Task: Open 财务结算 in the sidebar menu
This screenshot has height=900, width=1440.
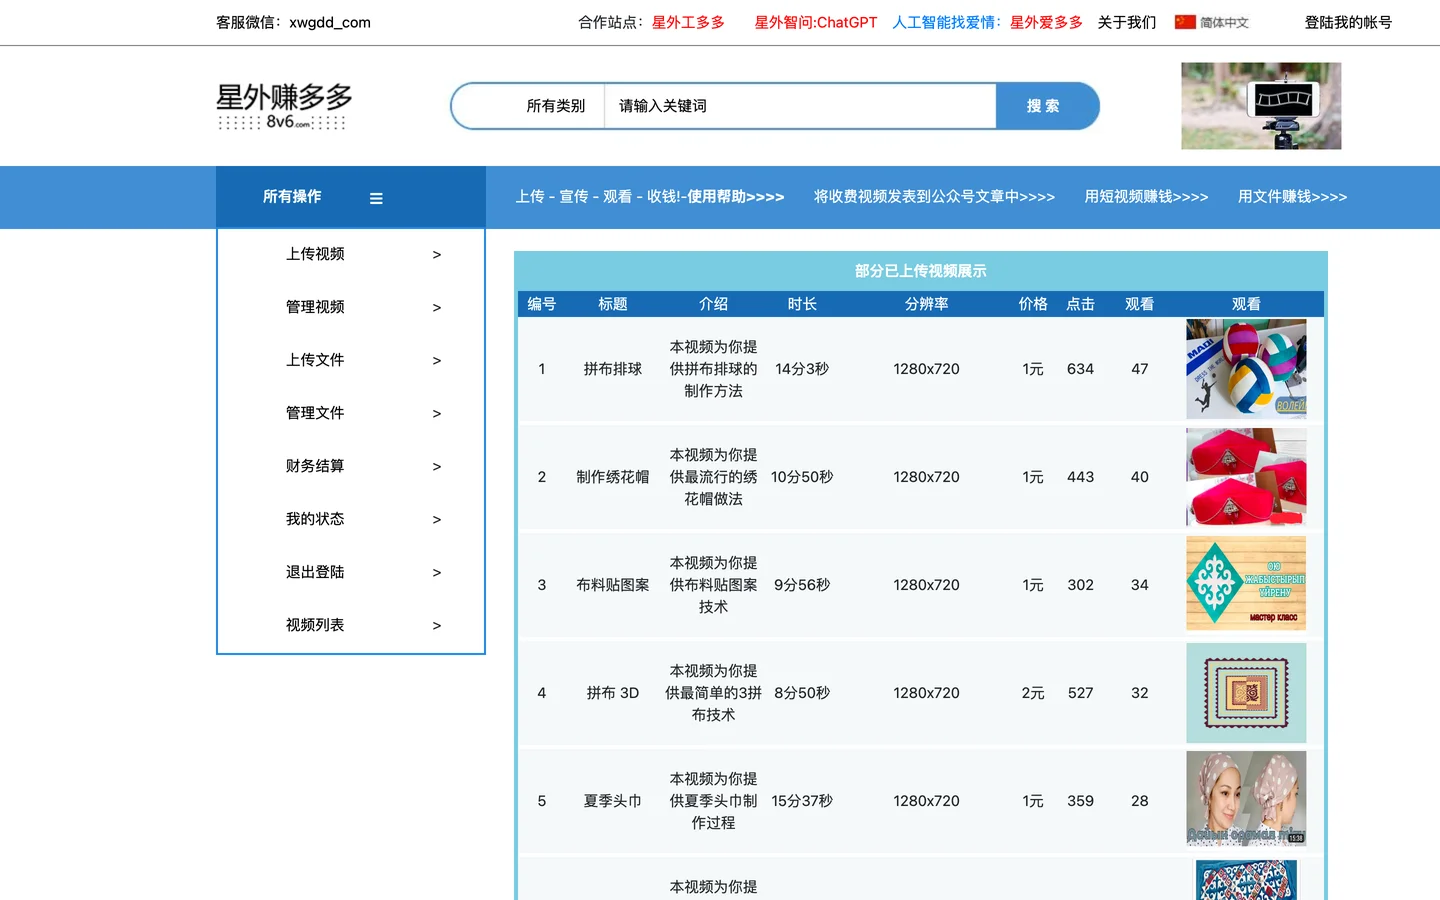Action: (315, 466)
